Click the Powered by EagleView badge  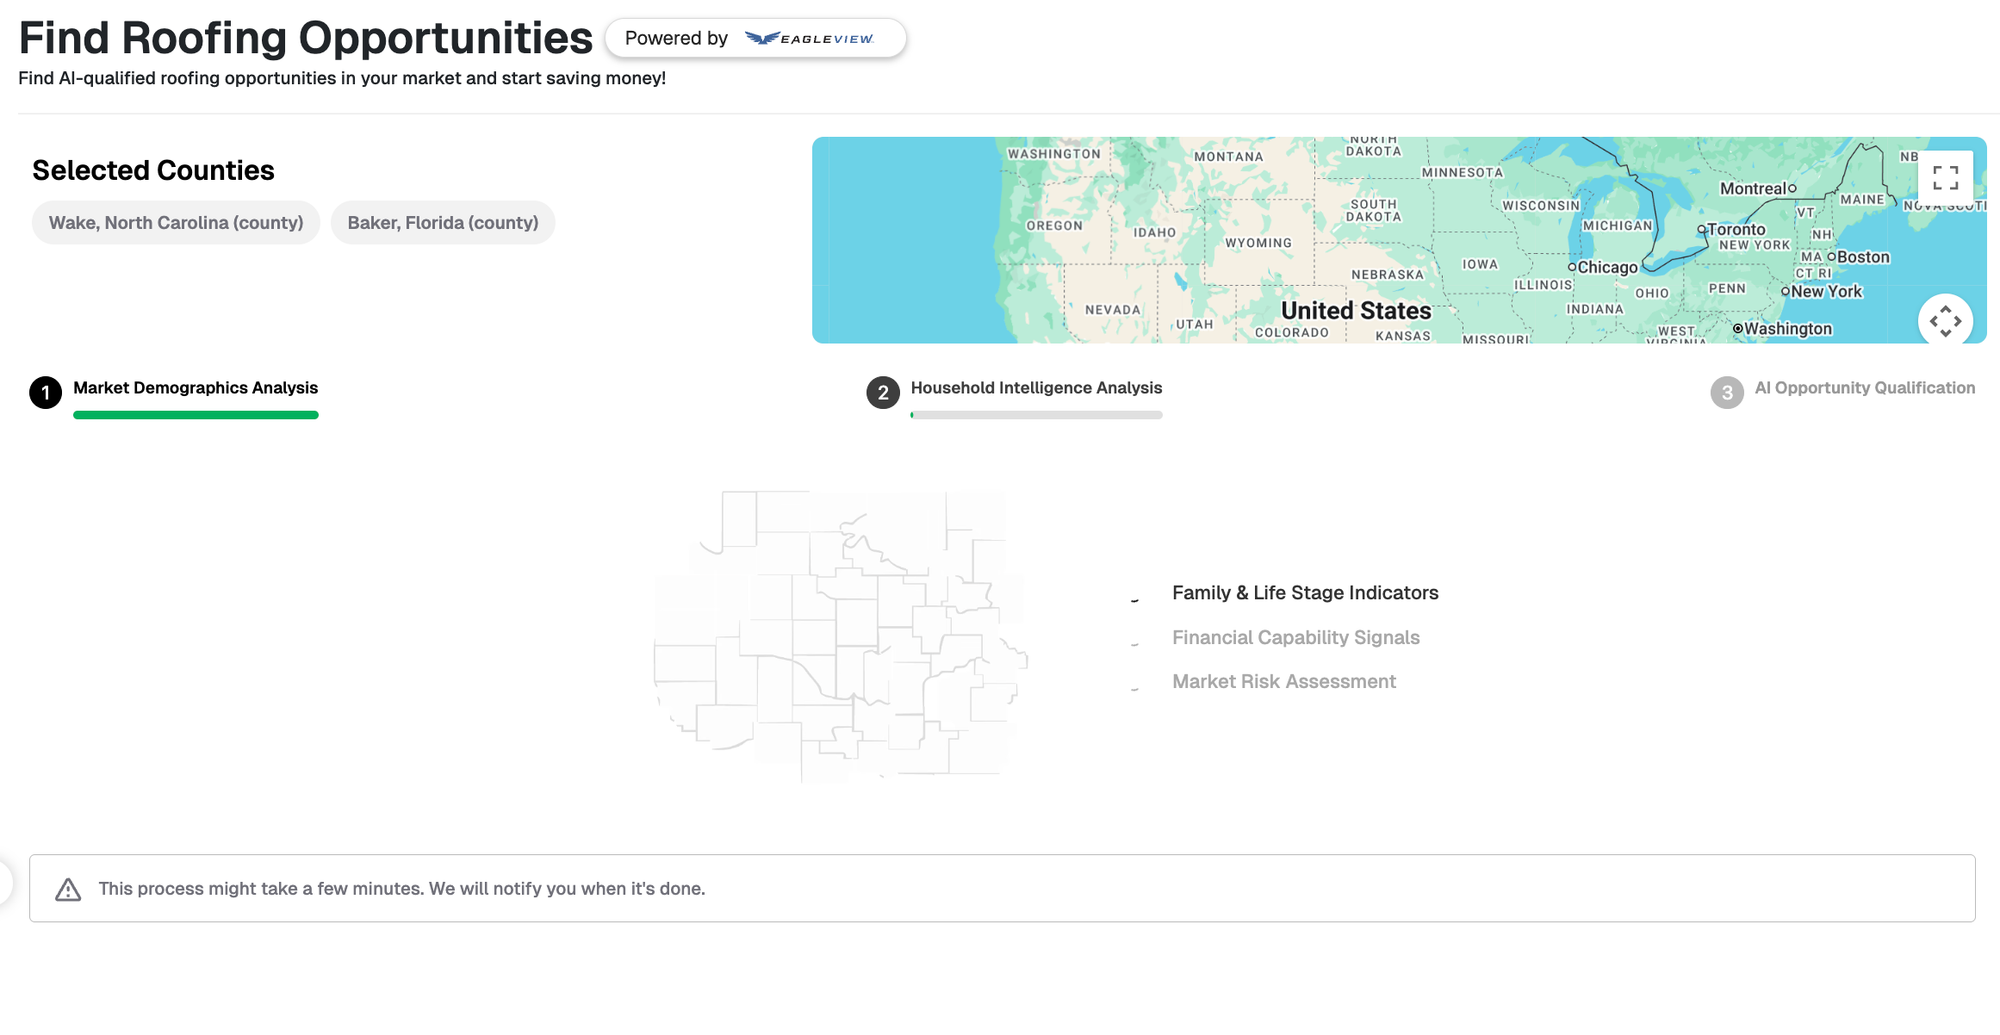[x=755, y=38]
